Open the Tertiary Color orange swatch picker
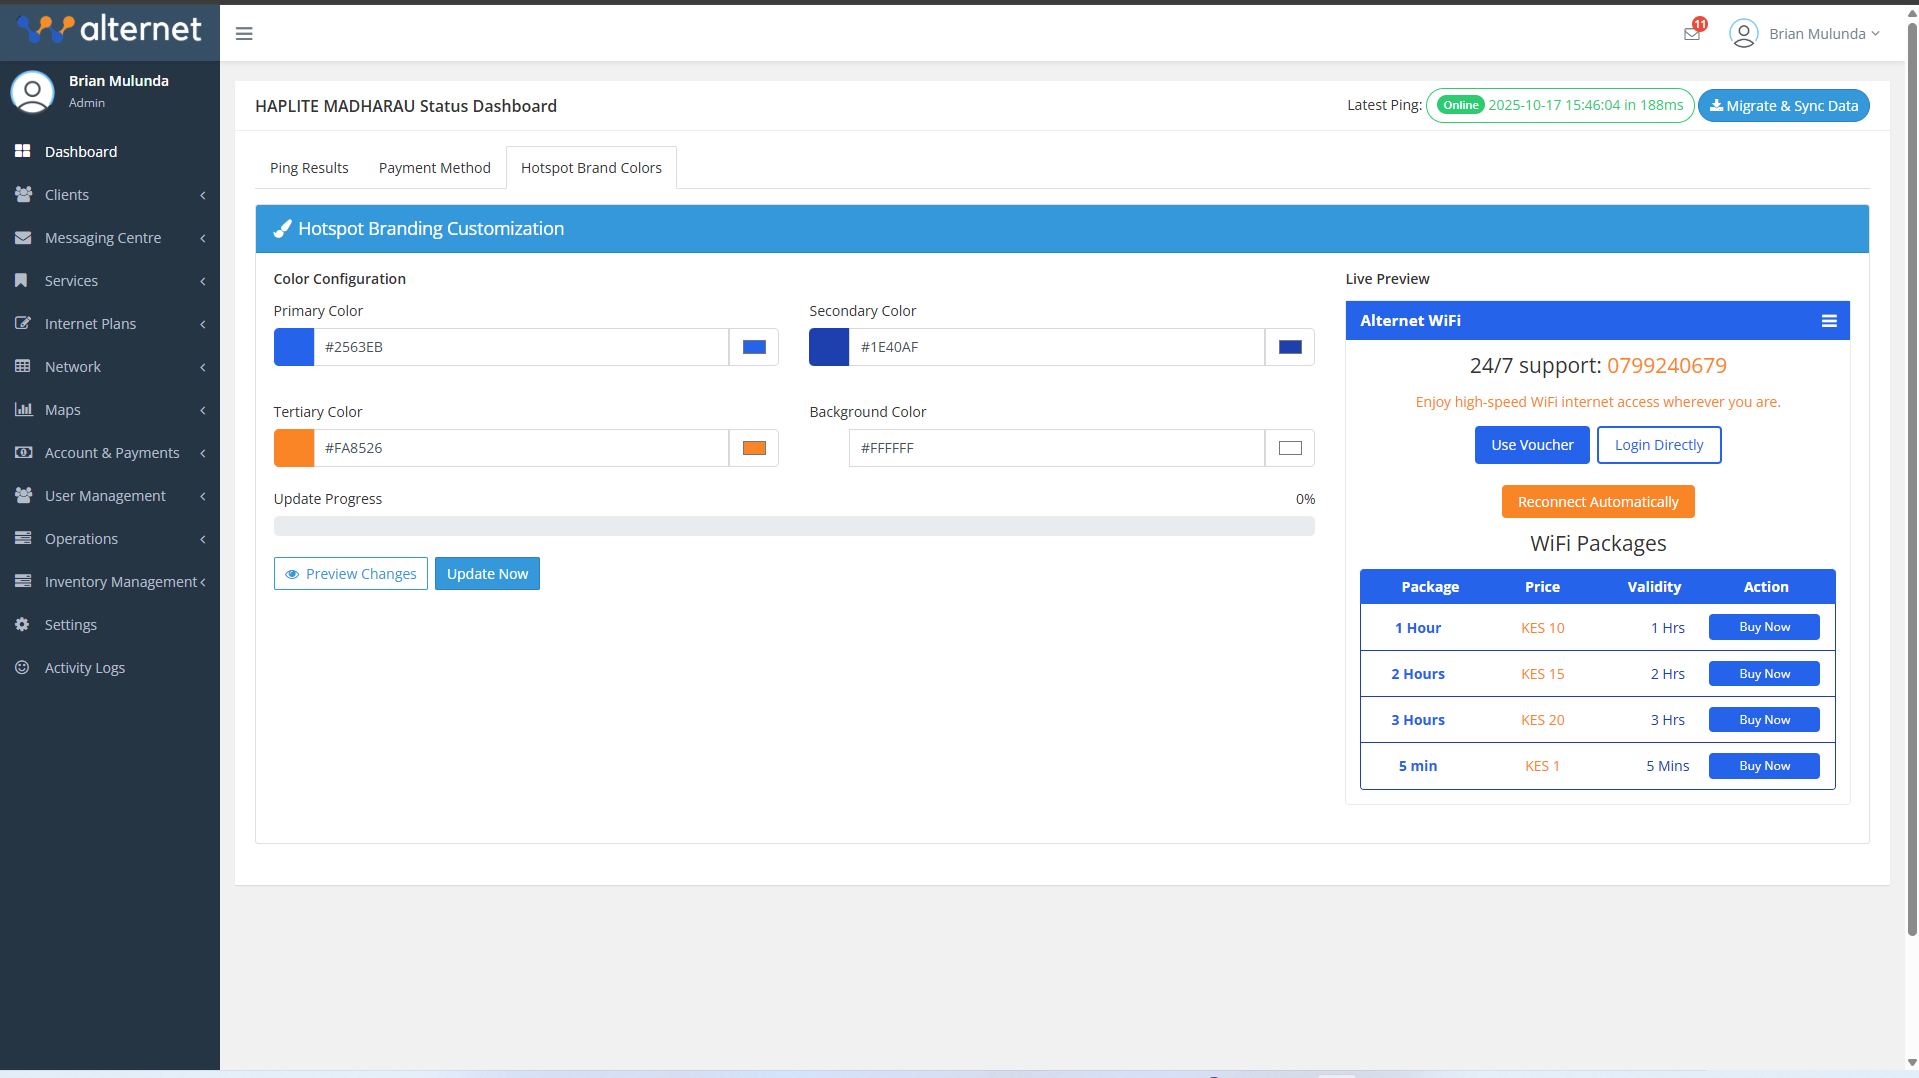Screen dimensions: 1919x1078 [754, 448]
